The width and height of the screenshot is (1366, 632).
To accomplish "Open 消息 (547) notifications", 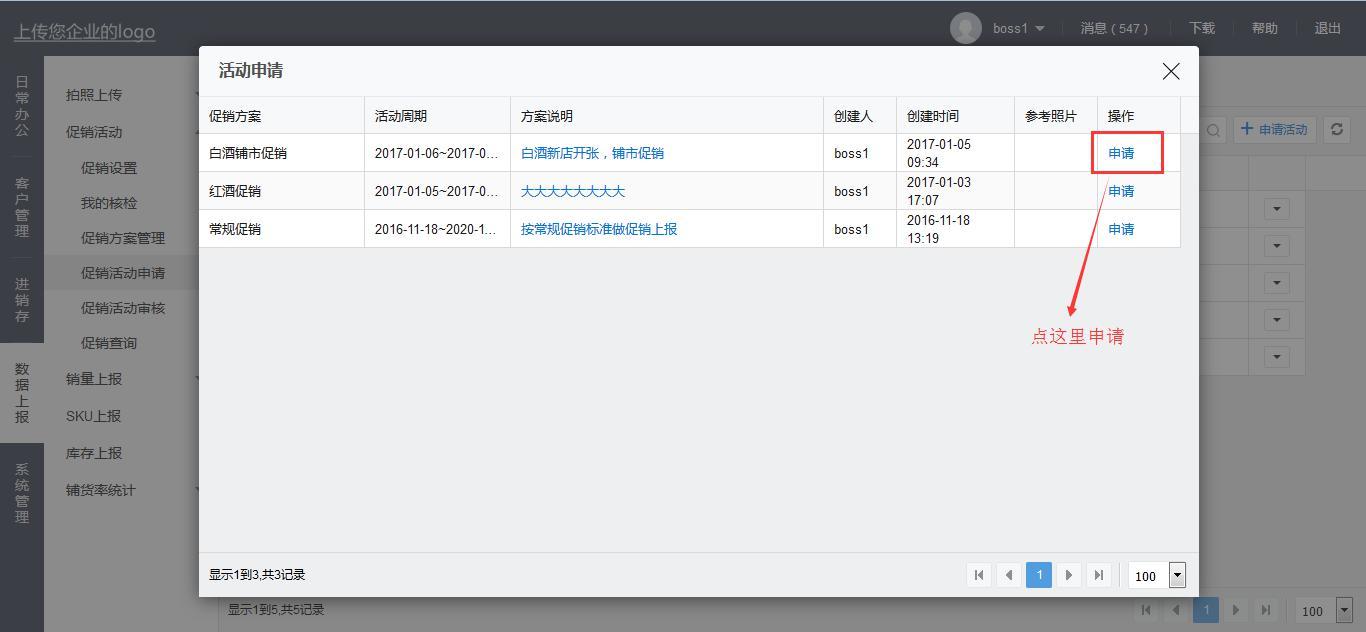I will pos(1114,29).
